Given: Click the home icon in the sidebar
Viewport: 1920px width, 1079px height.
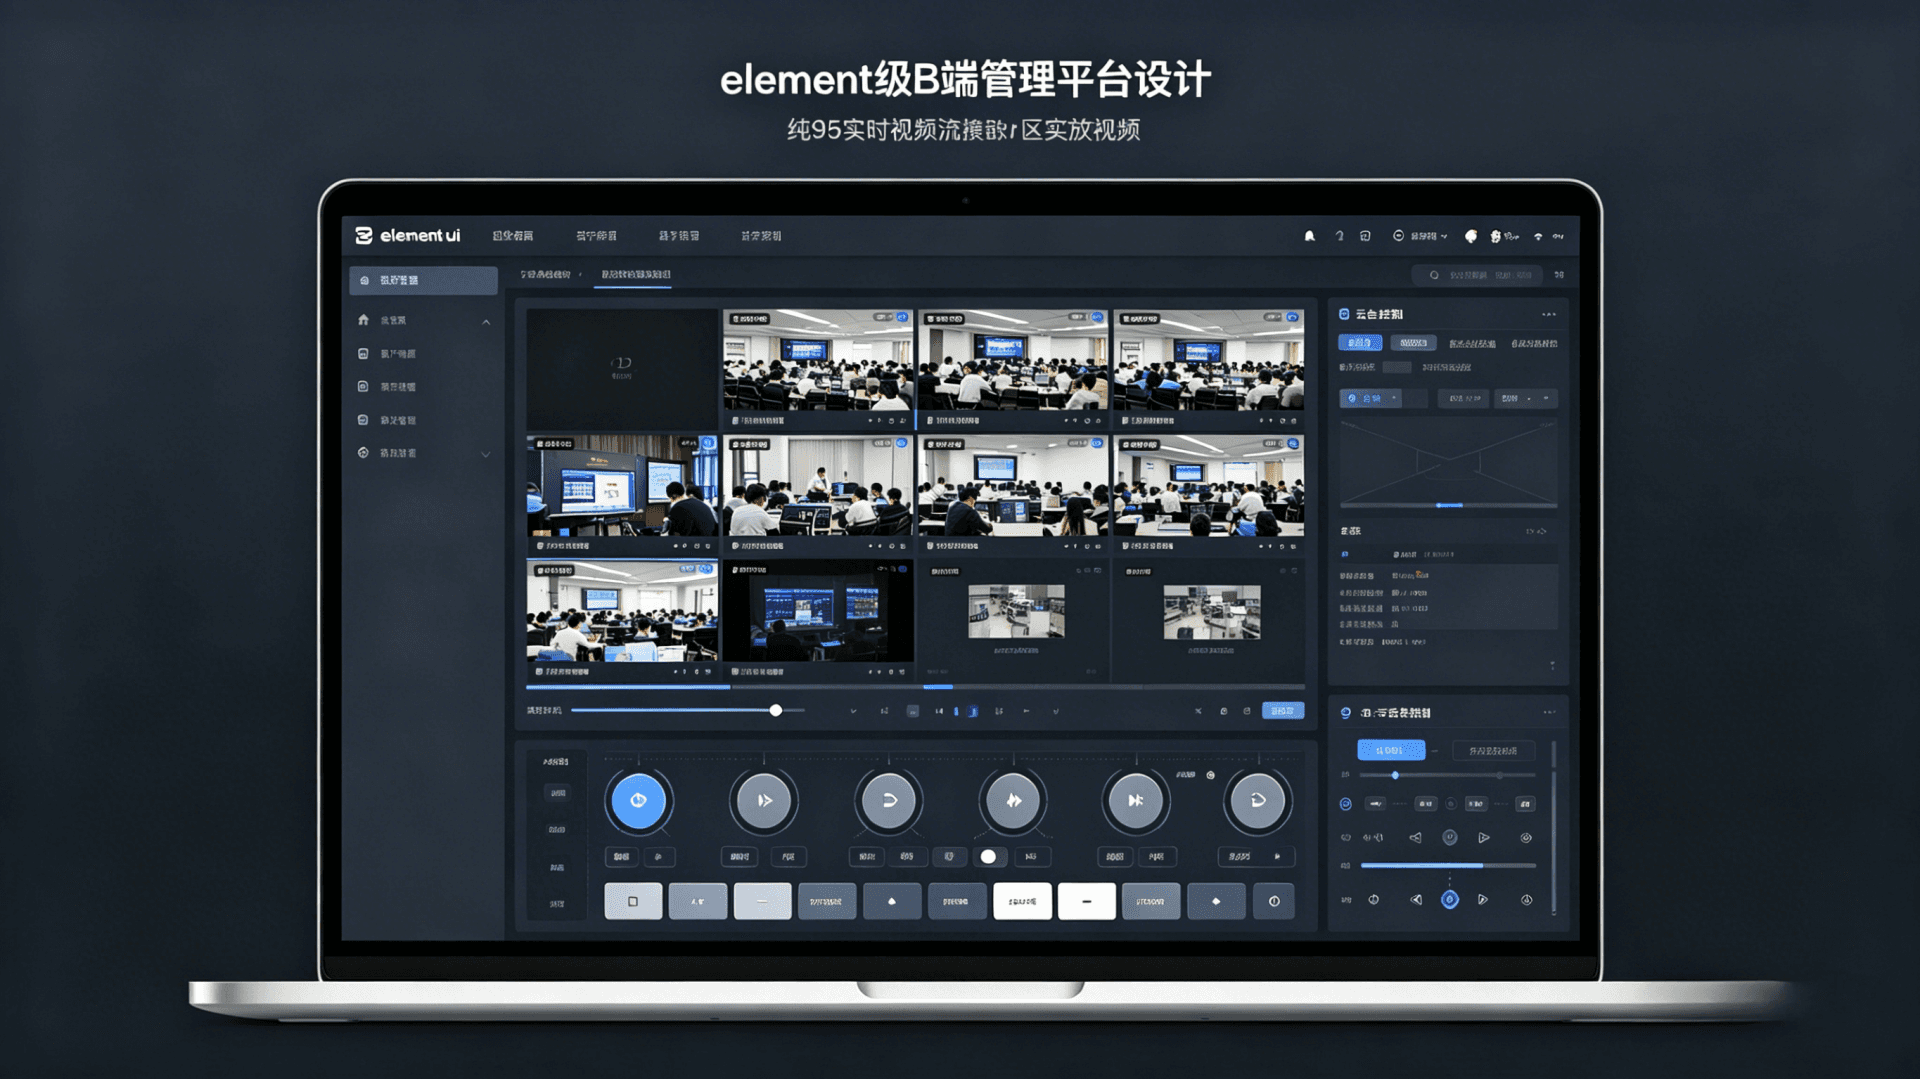Looking at the screenshot, I should (x=363, y=320).
